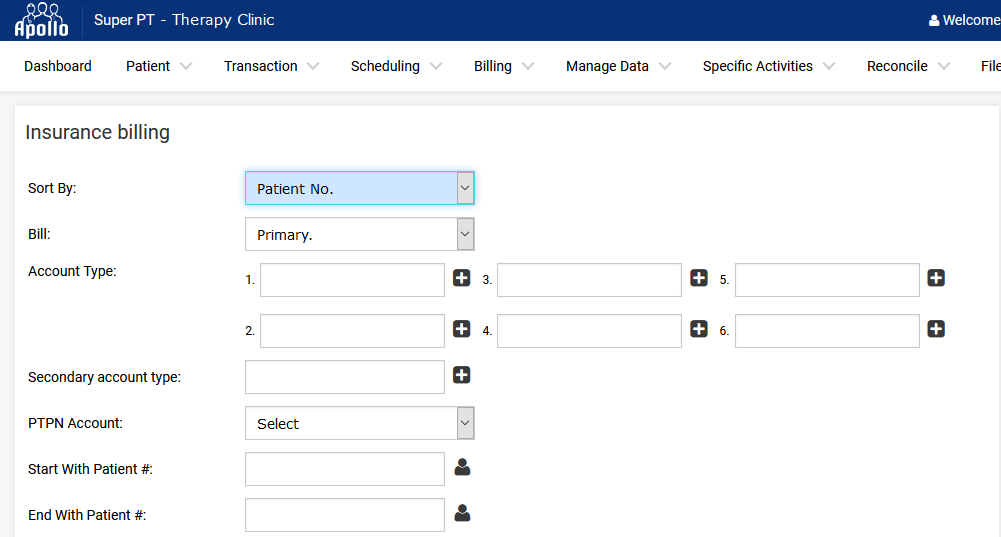Open the Bill dropdown showing Primary

click(x=359, y=234)
